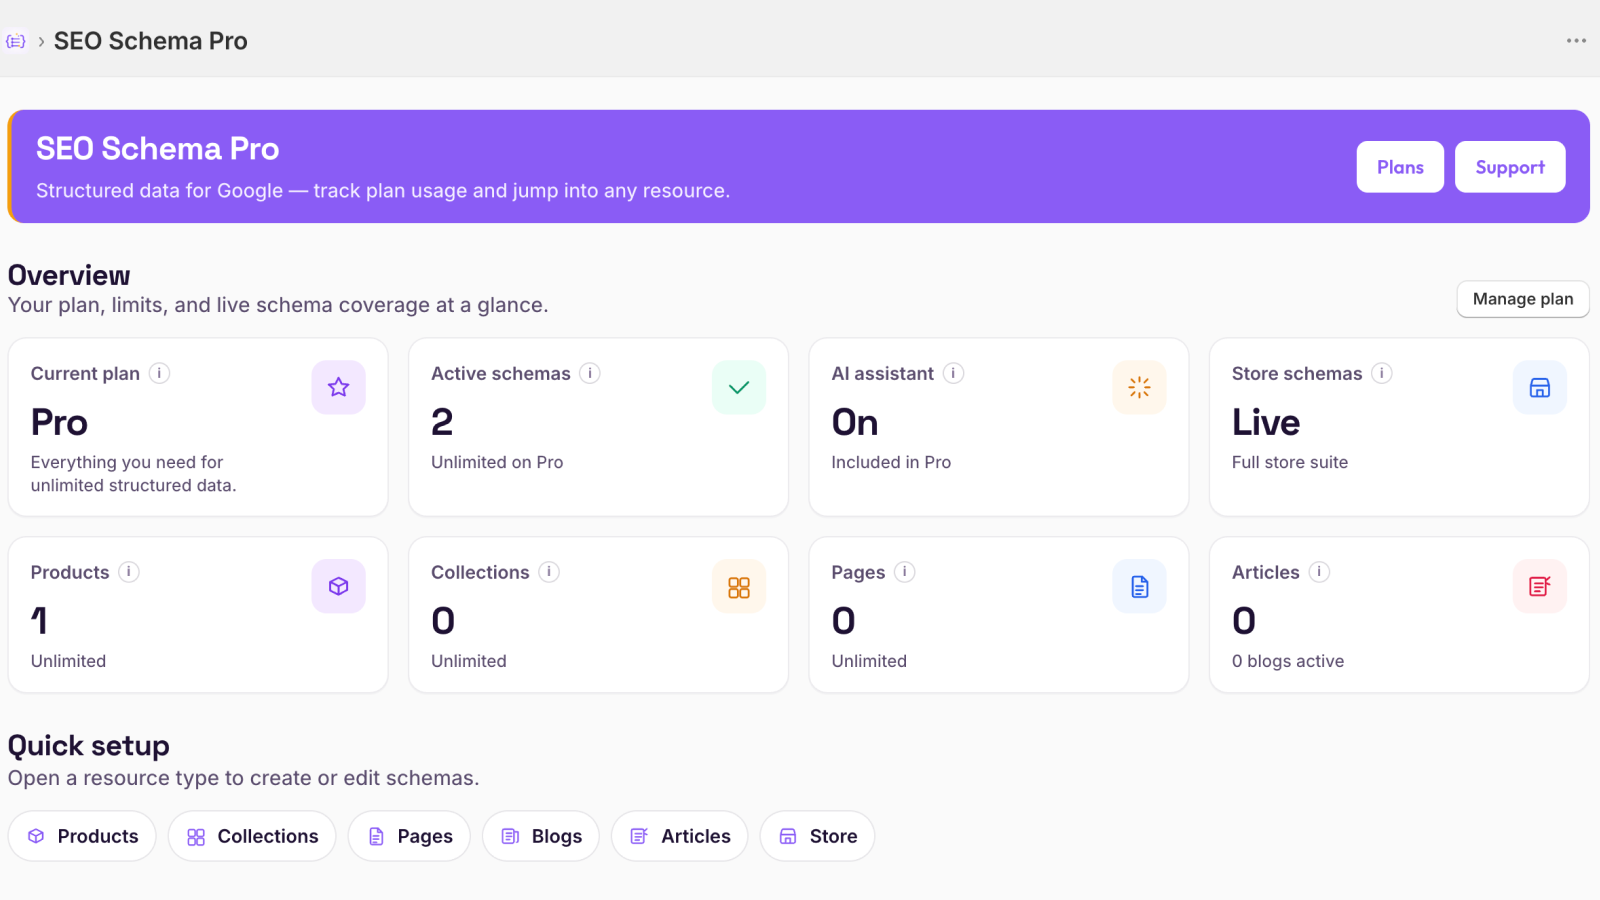Click the 'Included in Pro' text
The width and height of the screenshot is (1600, 900).
coord(891,462)
